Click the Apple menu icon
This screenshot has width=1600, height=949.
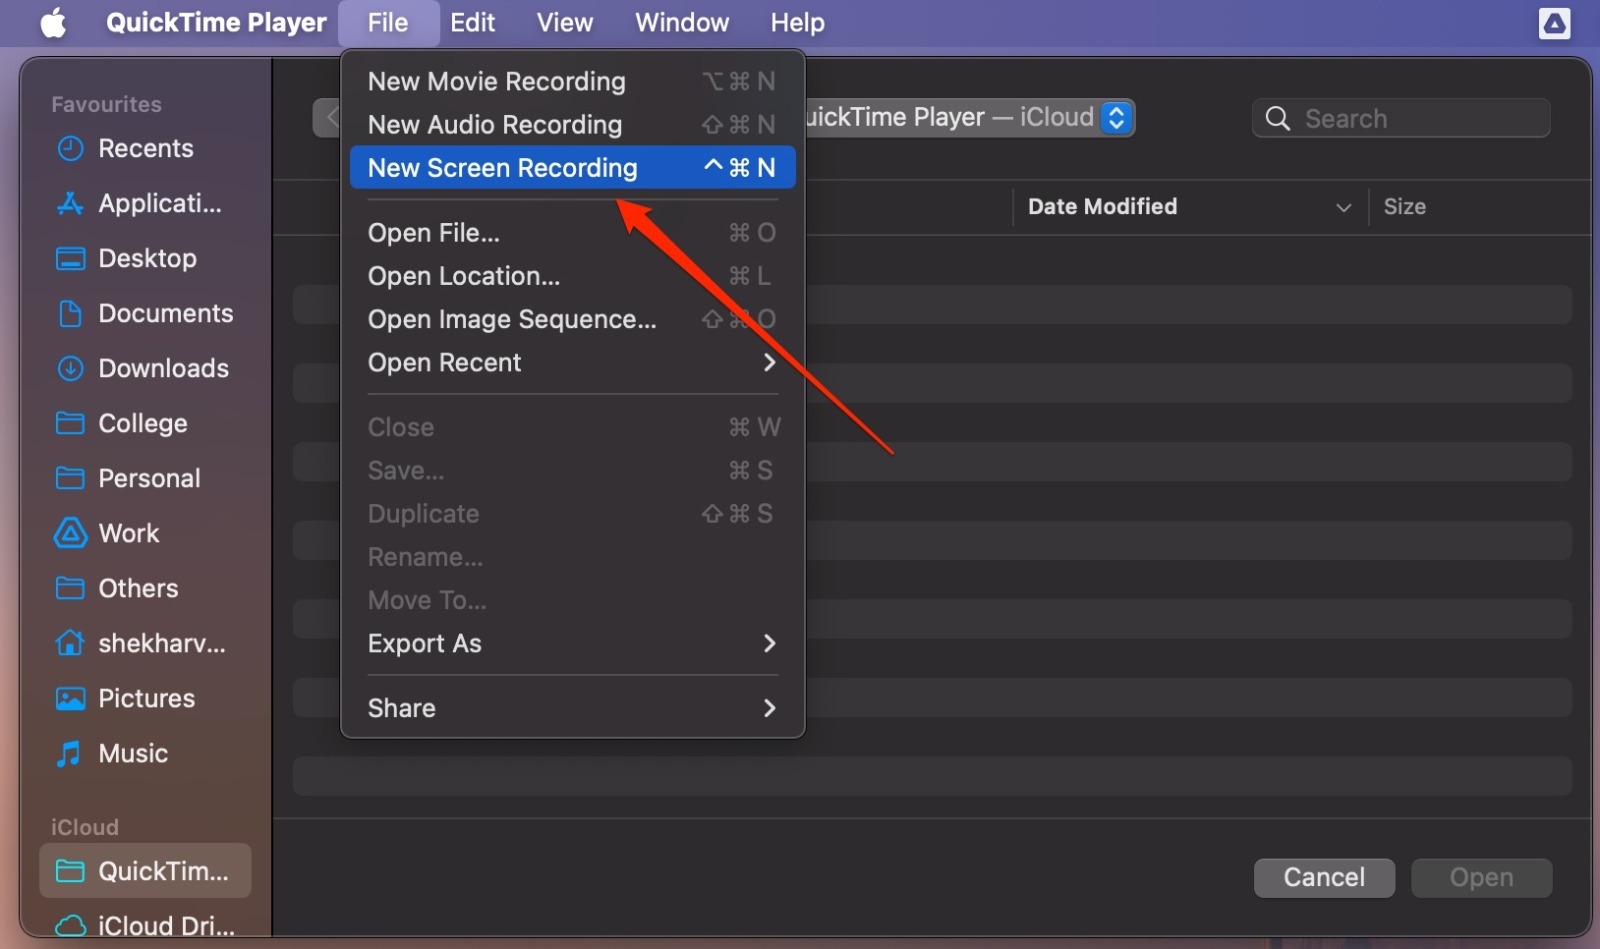coord(52,22)
